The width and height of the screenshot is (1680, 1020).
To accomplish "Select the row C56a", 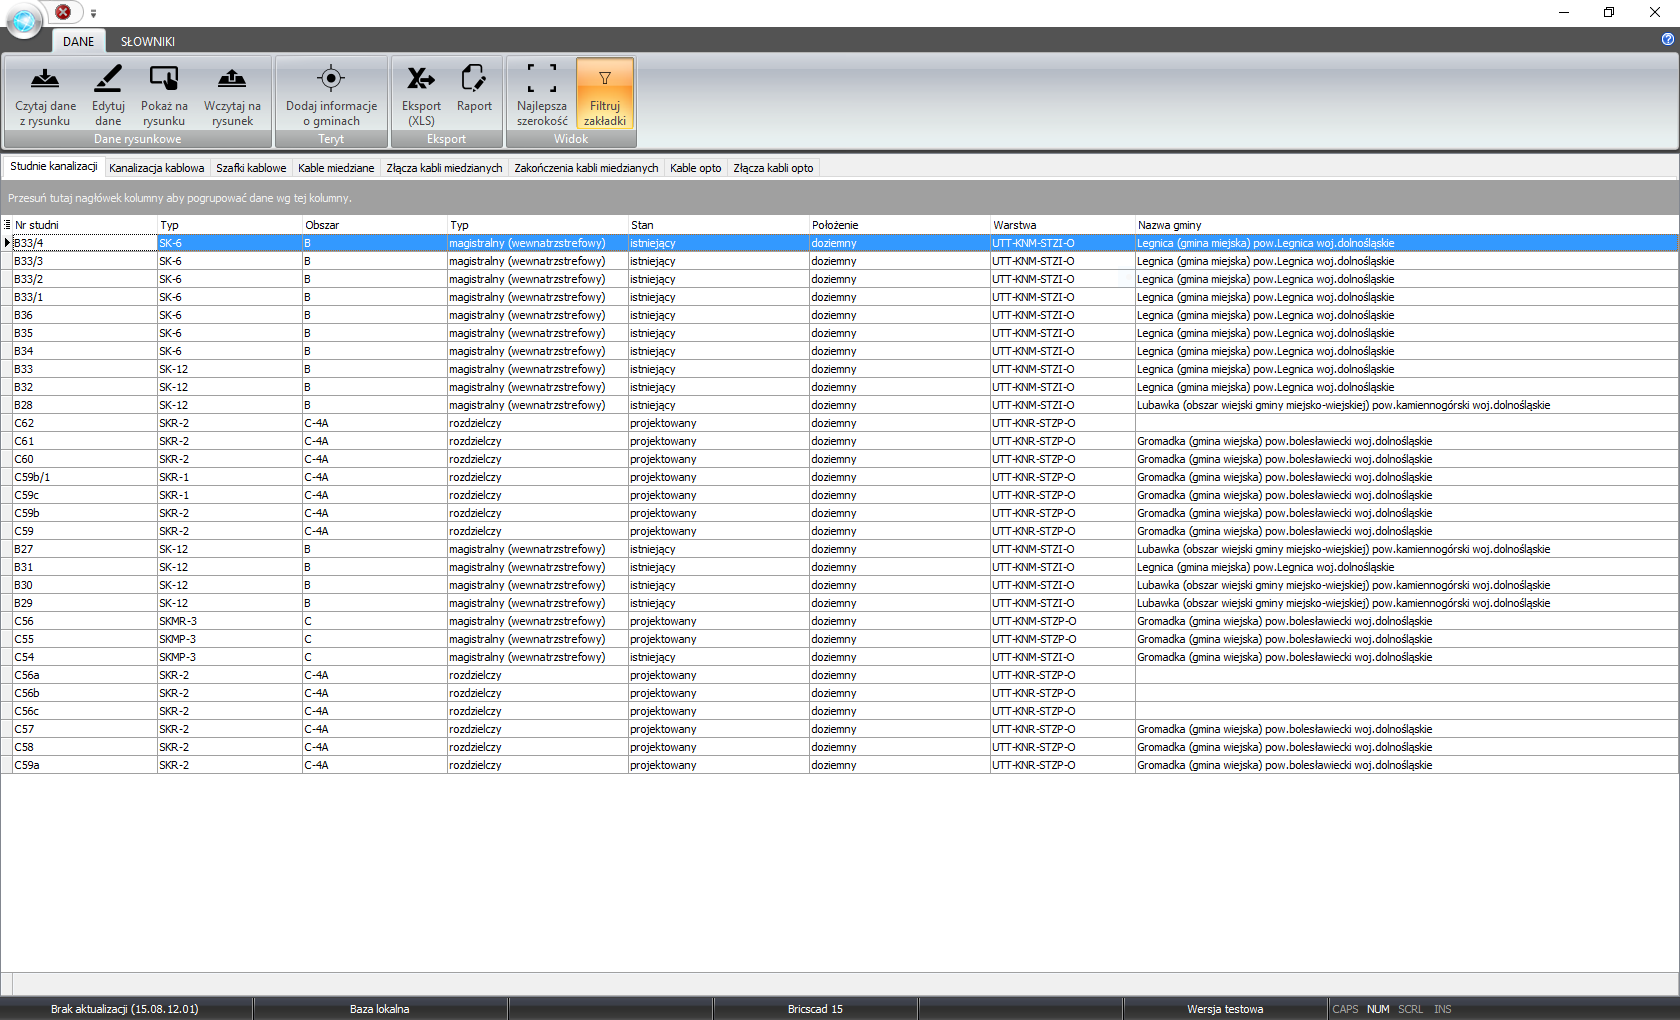I will click(840, 675).
